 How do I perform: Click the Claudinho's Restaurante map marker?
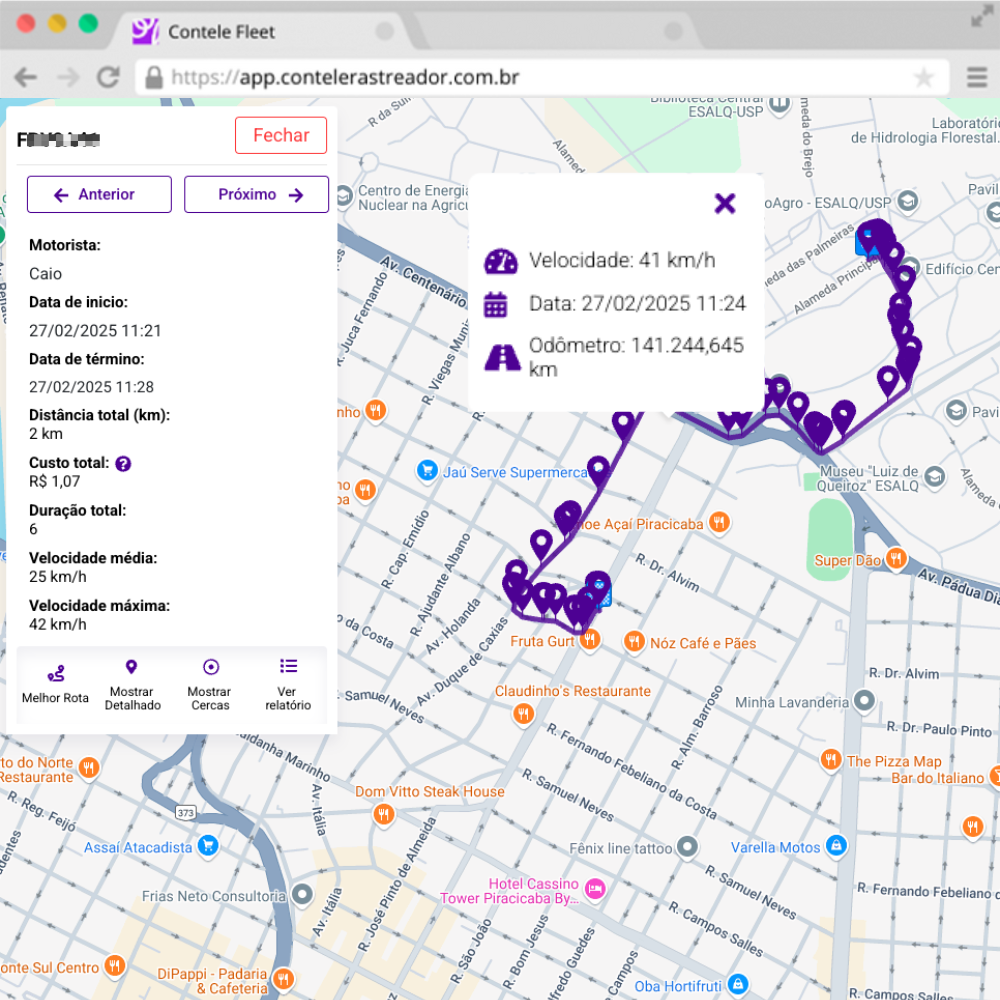click(x=524, y=713)
